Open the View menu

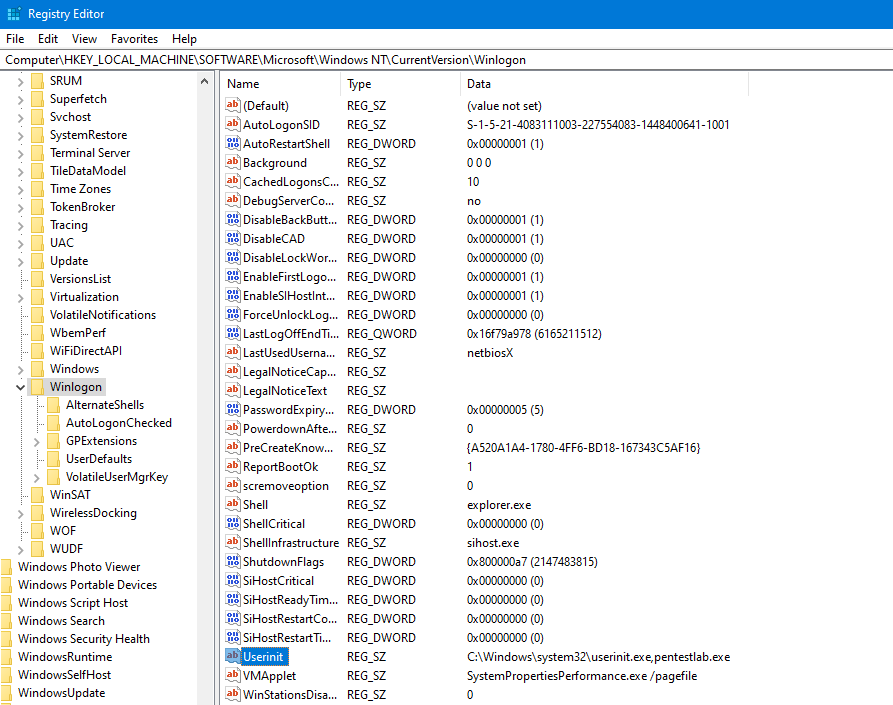[x=84, y=39]
